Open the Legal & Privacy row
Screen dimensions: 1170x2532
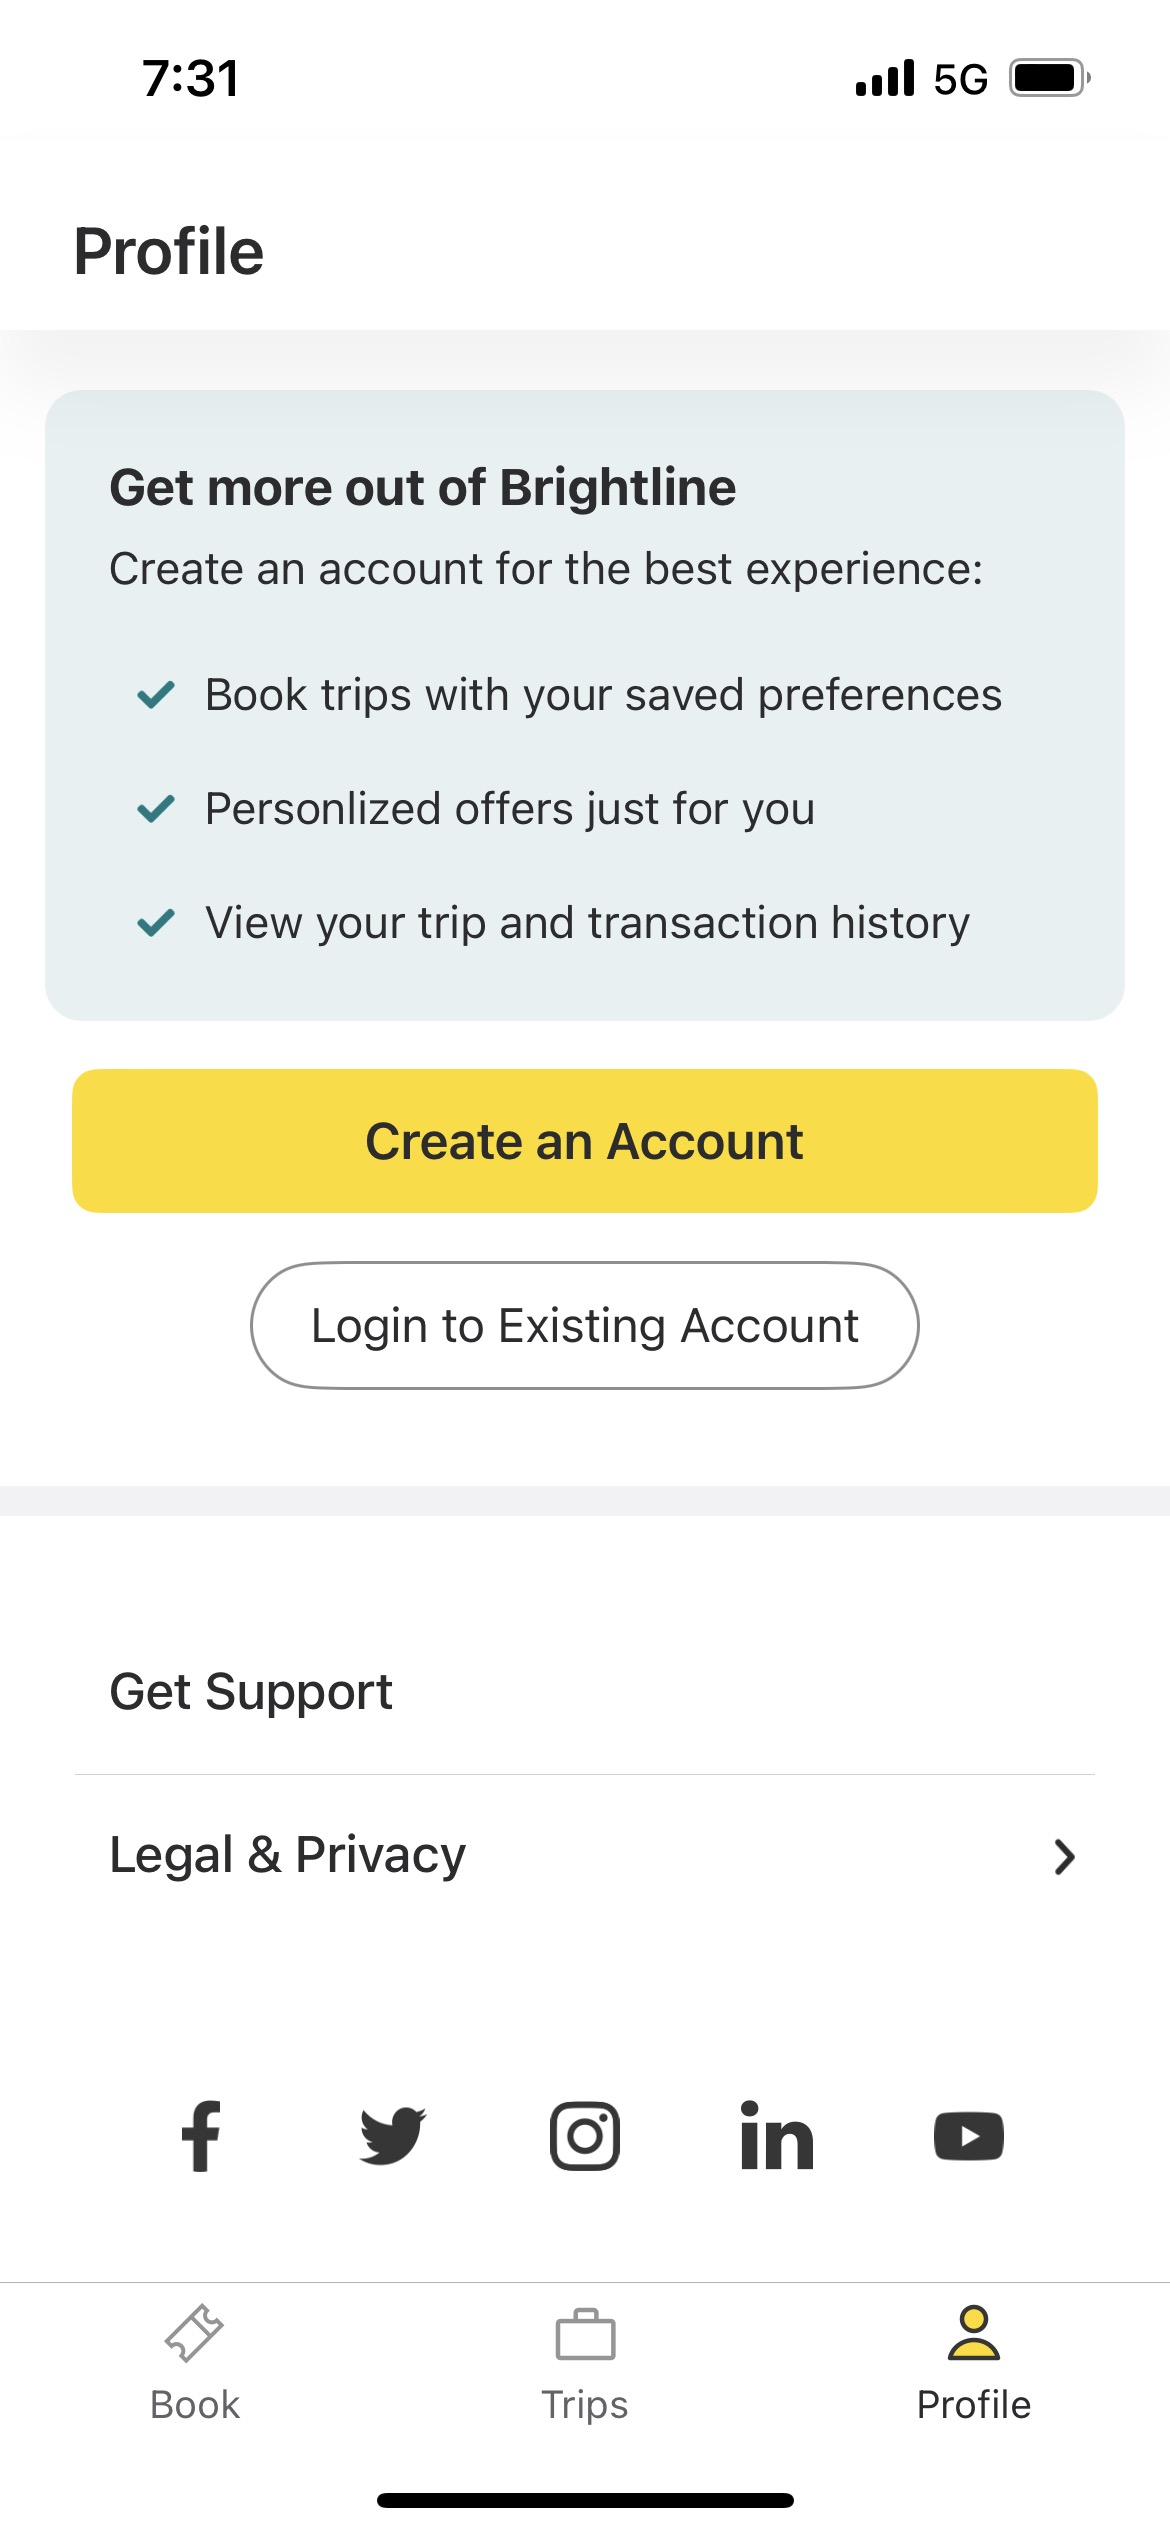pyautogui.click(x=584, y=1856)
